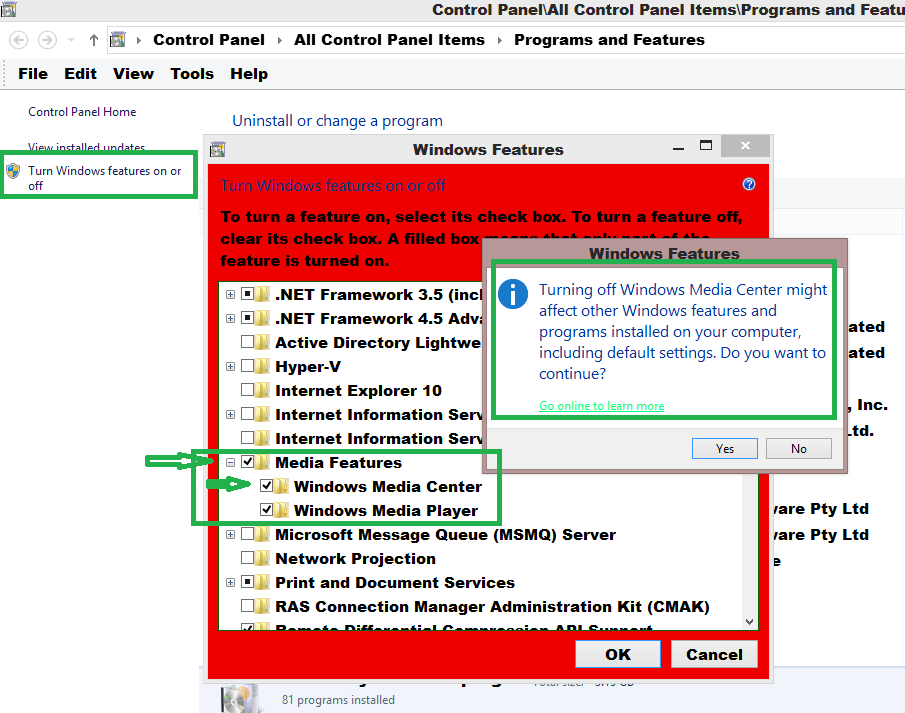Confirm with the Yes button
The image size is (905, 713).
[725, 449]
